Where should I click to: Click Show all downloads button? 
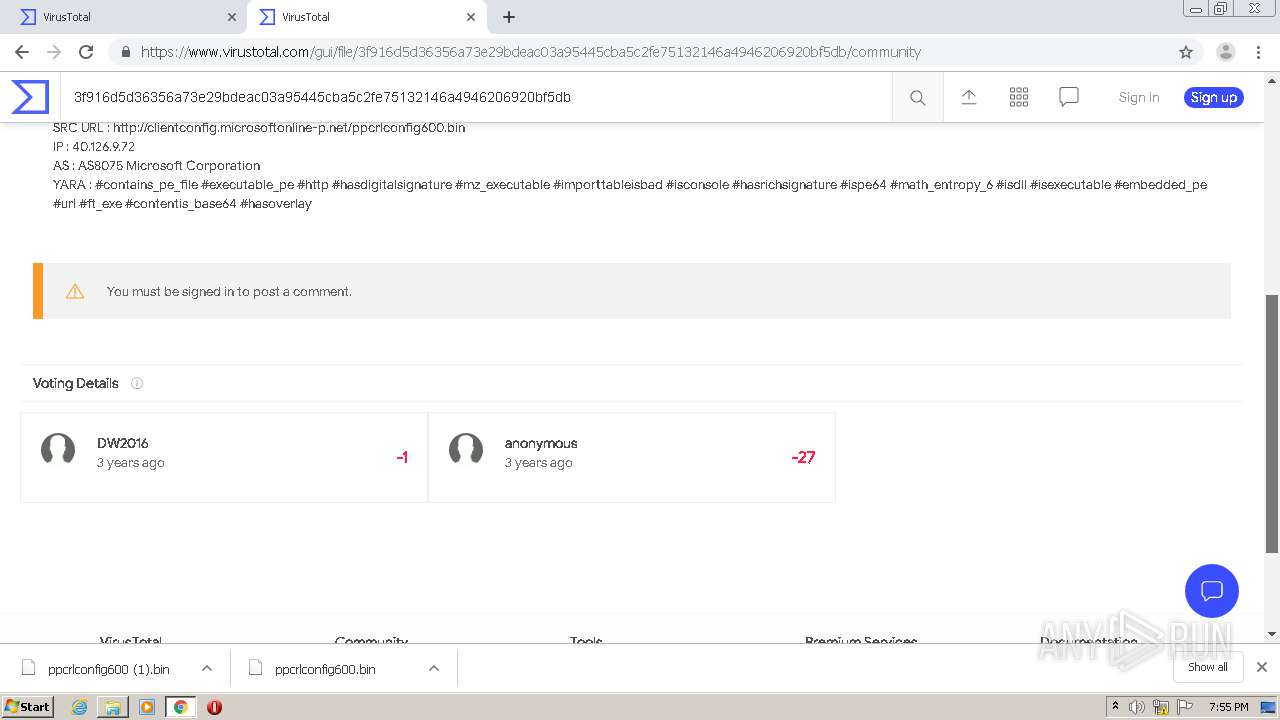[1208, 667]
